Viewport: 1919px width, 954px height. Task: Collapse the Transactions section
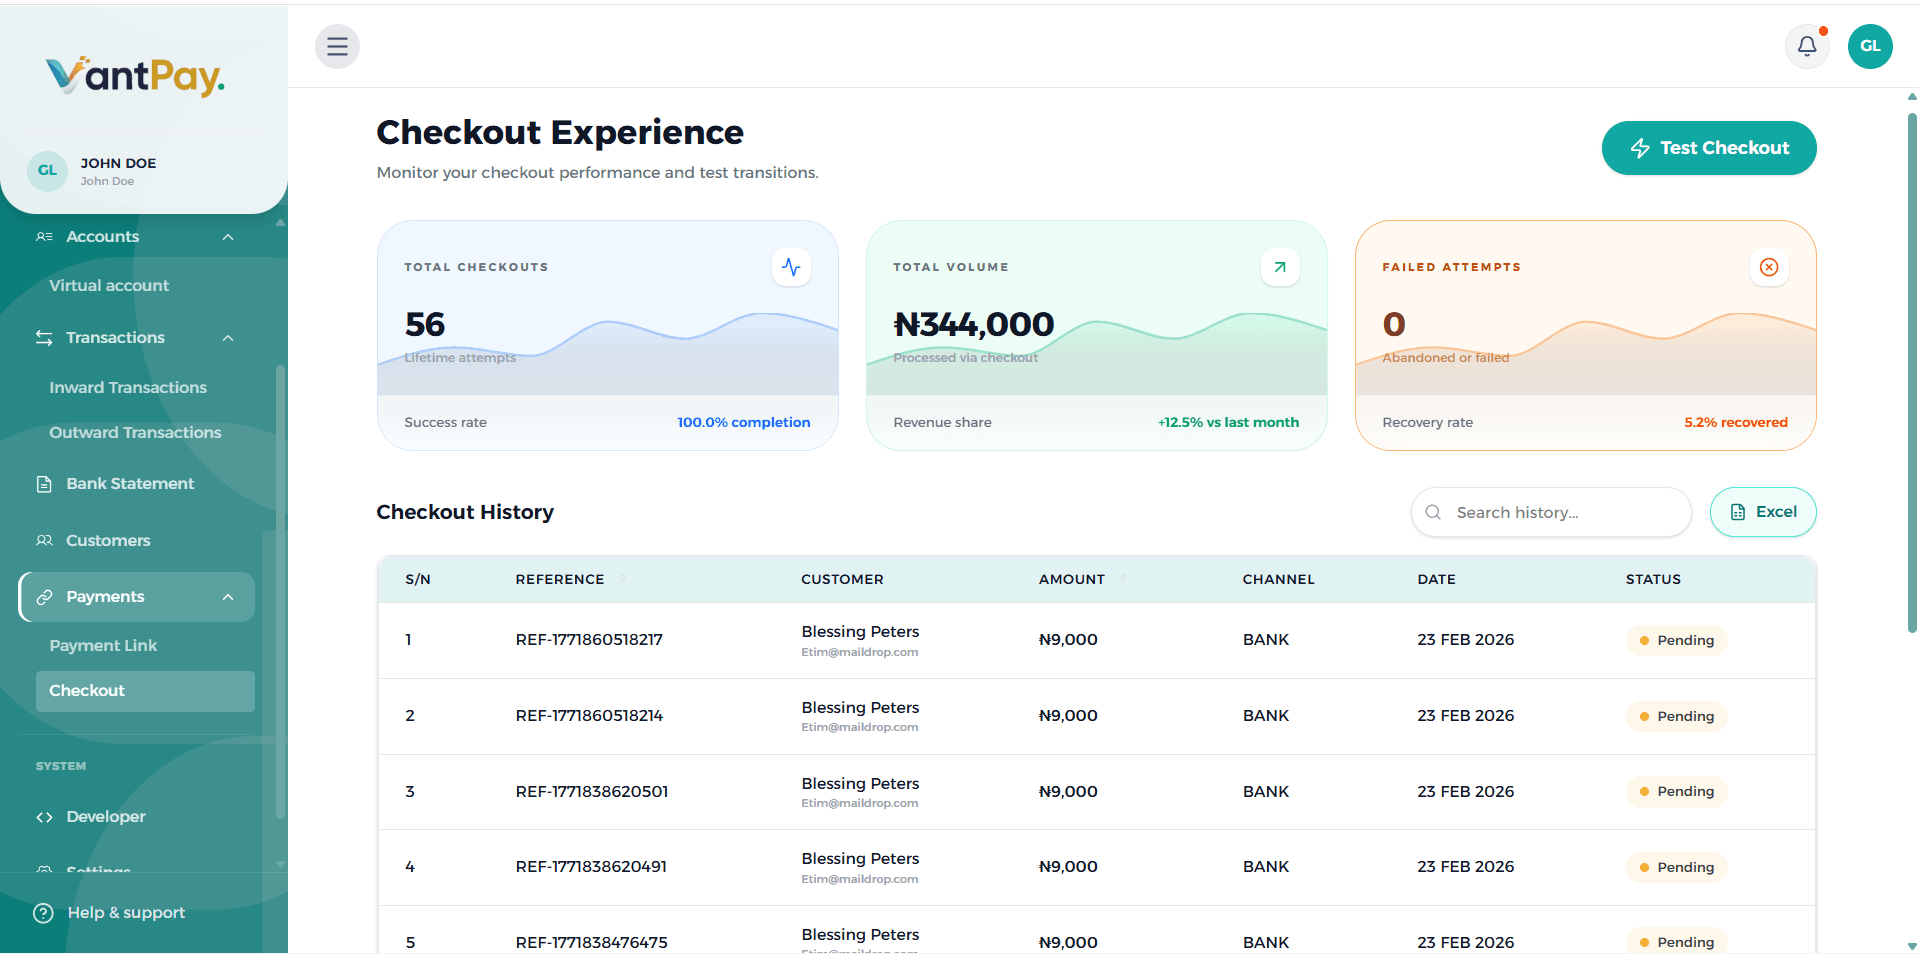tap(227, 338)
